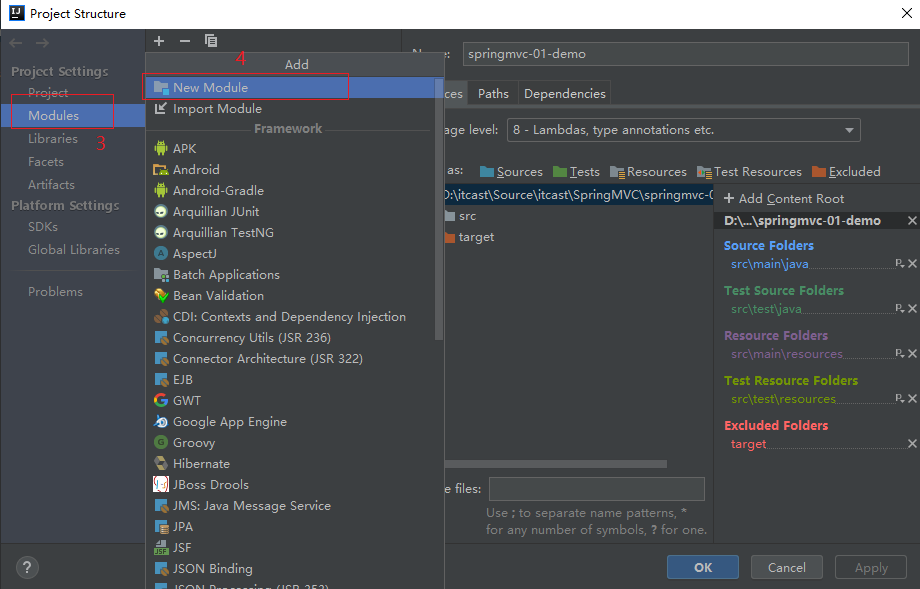Mark folder as Excluded
The width and height of the screenshot is (920, 589).
point(846,172)
